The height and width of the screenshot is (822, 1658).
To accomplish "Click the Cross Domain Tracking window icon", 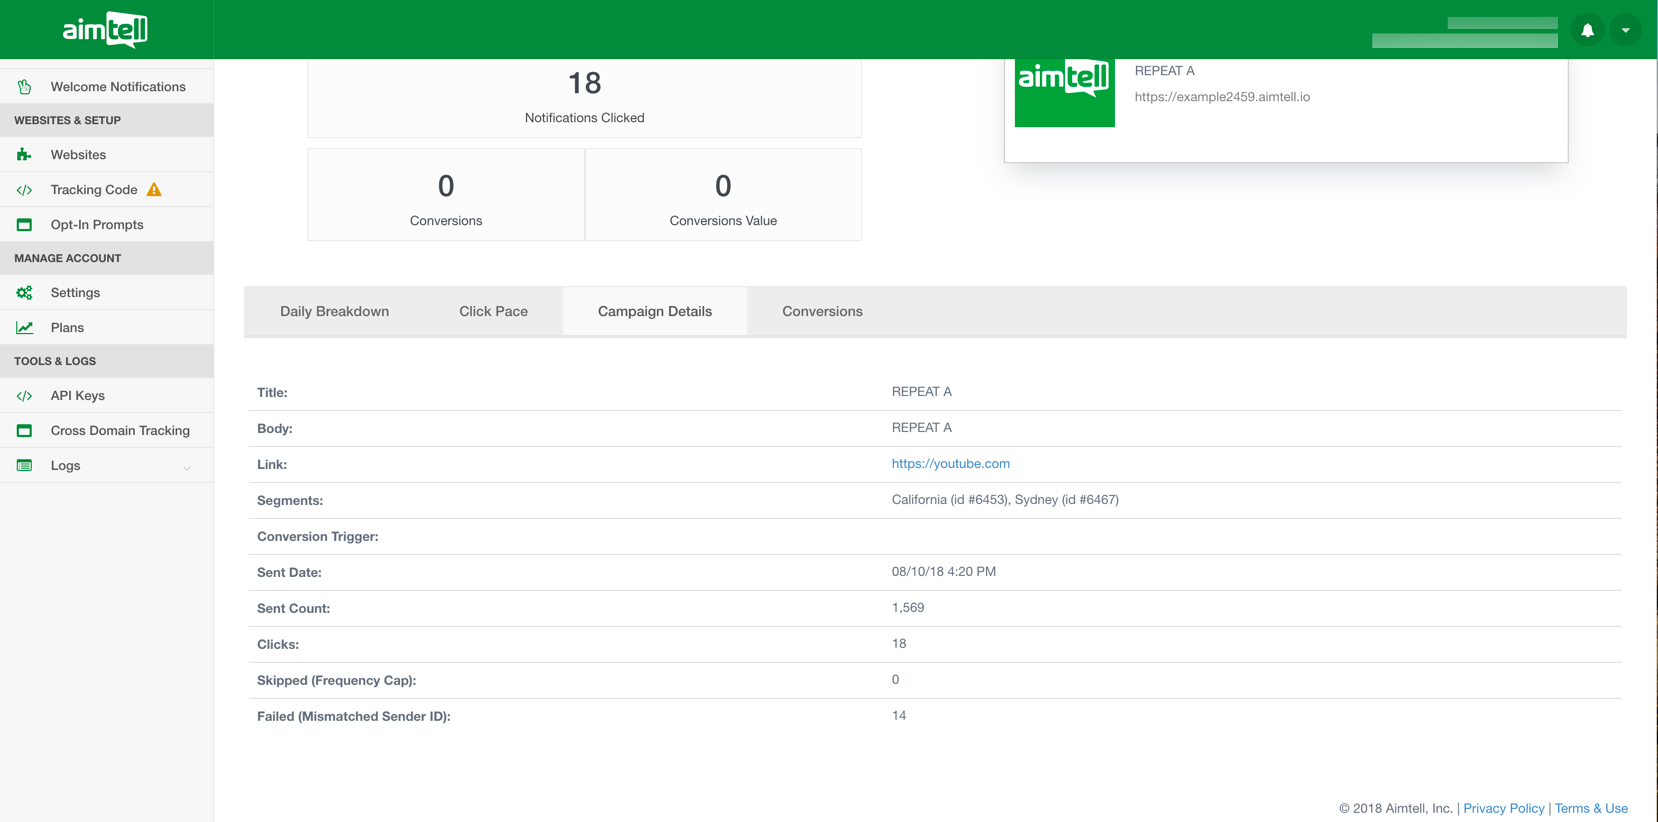I will click(25, 431).
